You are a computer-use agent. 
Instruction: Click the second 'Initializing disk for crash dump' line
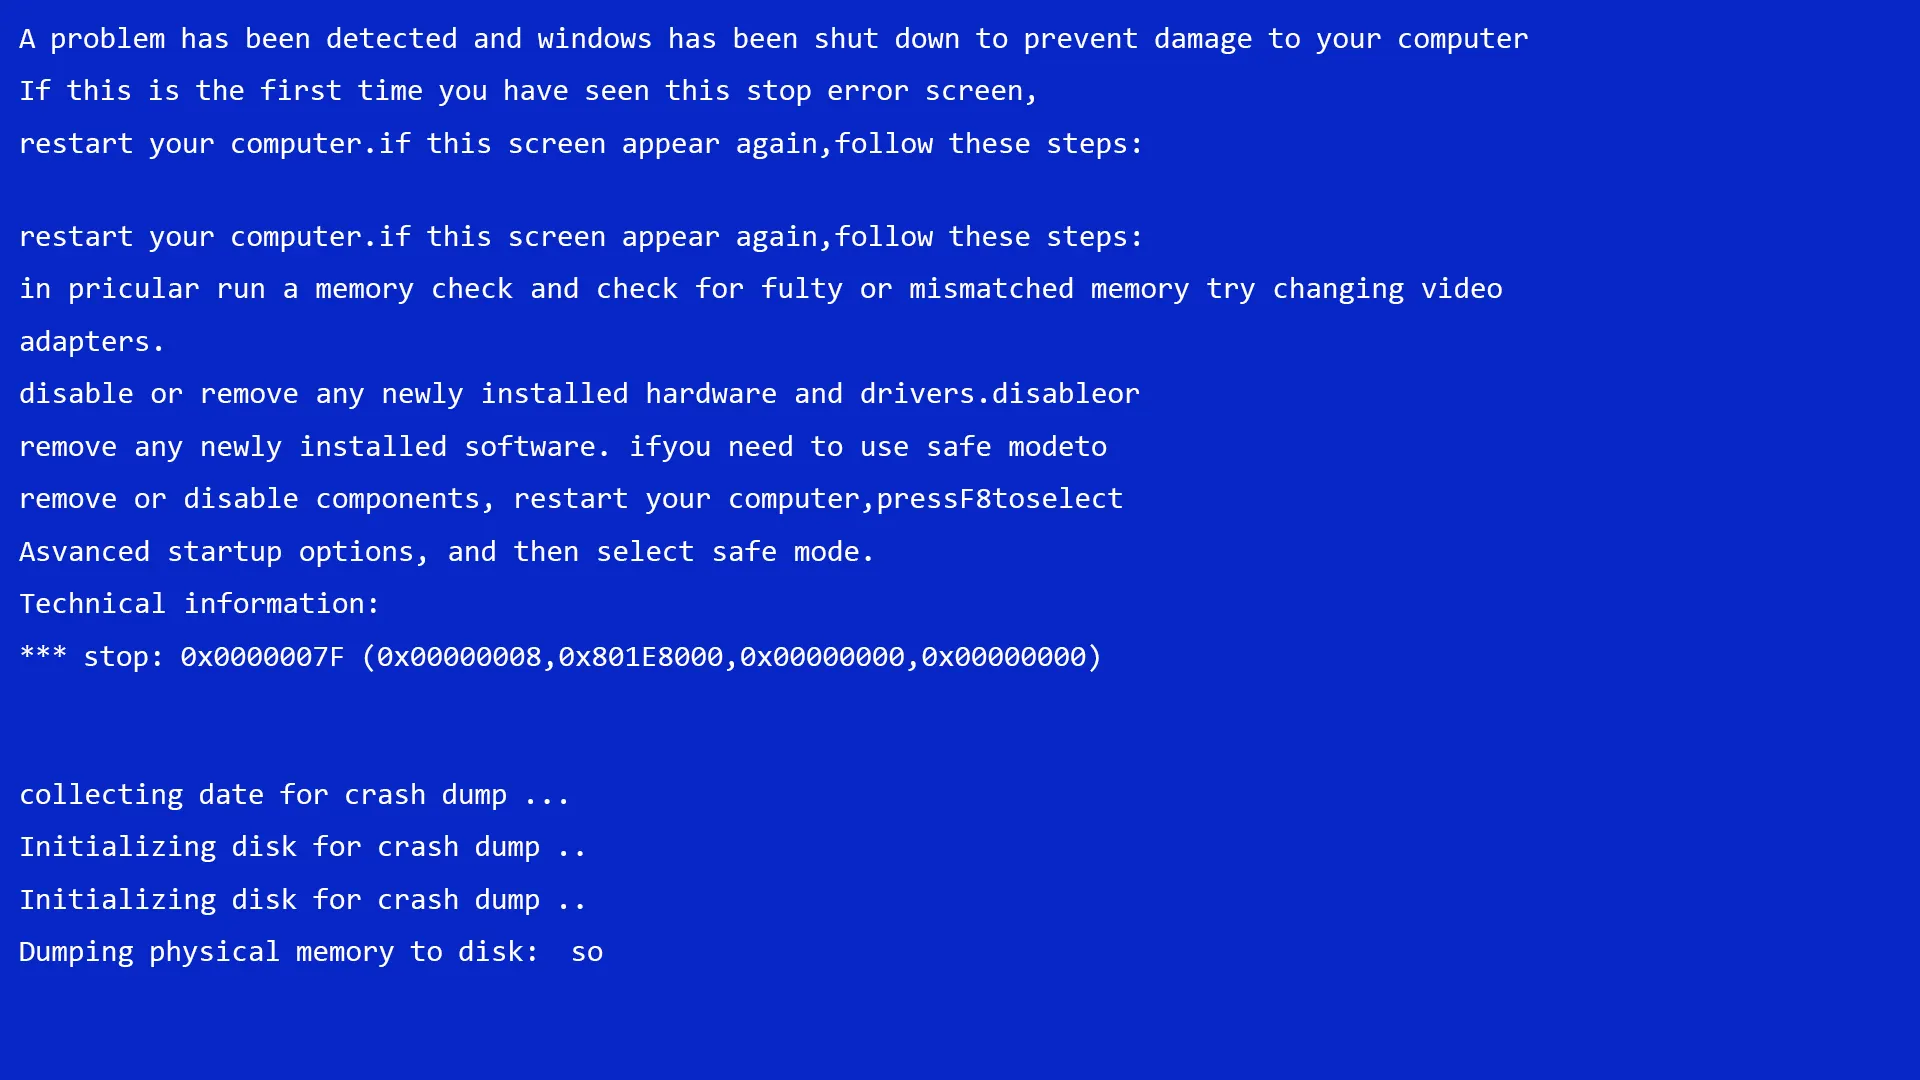[x=302, y=900]
